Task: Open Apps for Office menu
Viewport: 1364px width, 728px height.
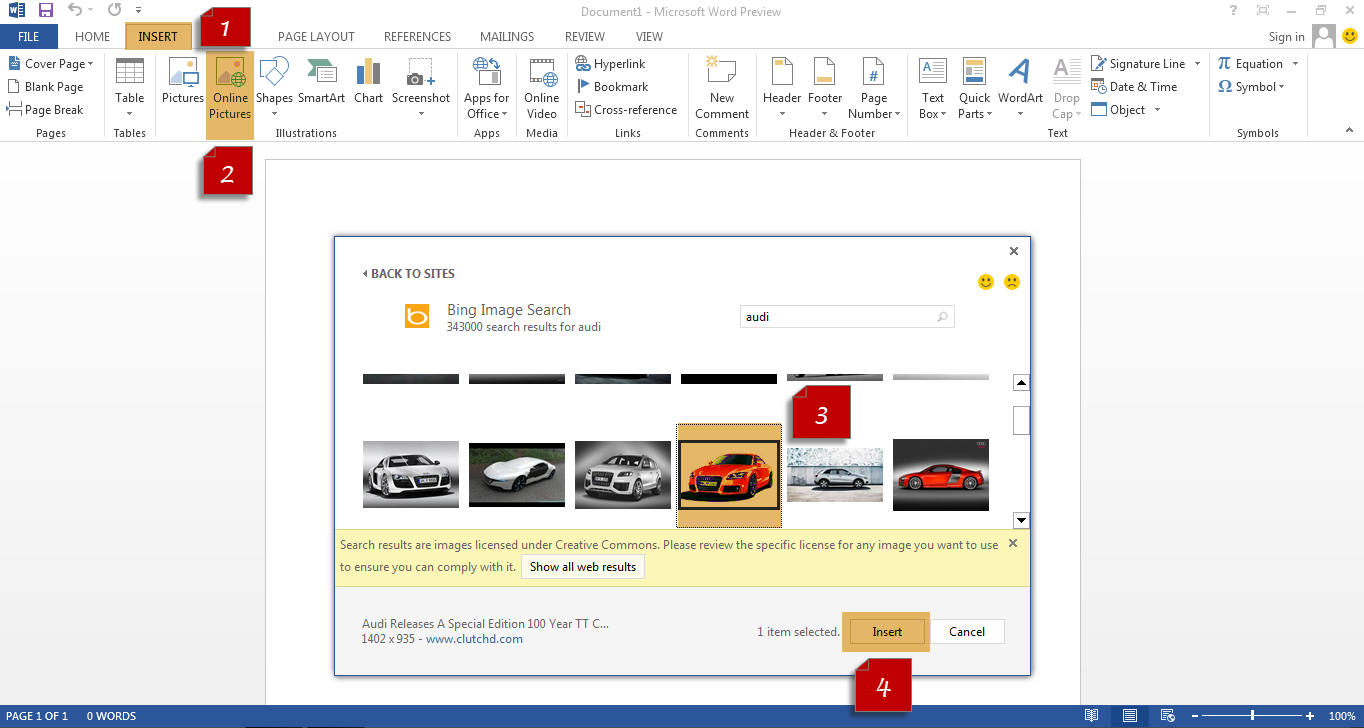Action: pyautogui.click(x=487, y=88)
